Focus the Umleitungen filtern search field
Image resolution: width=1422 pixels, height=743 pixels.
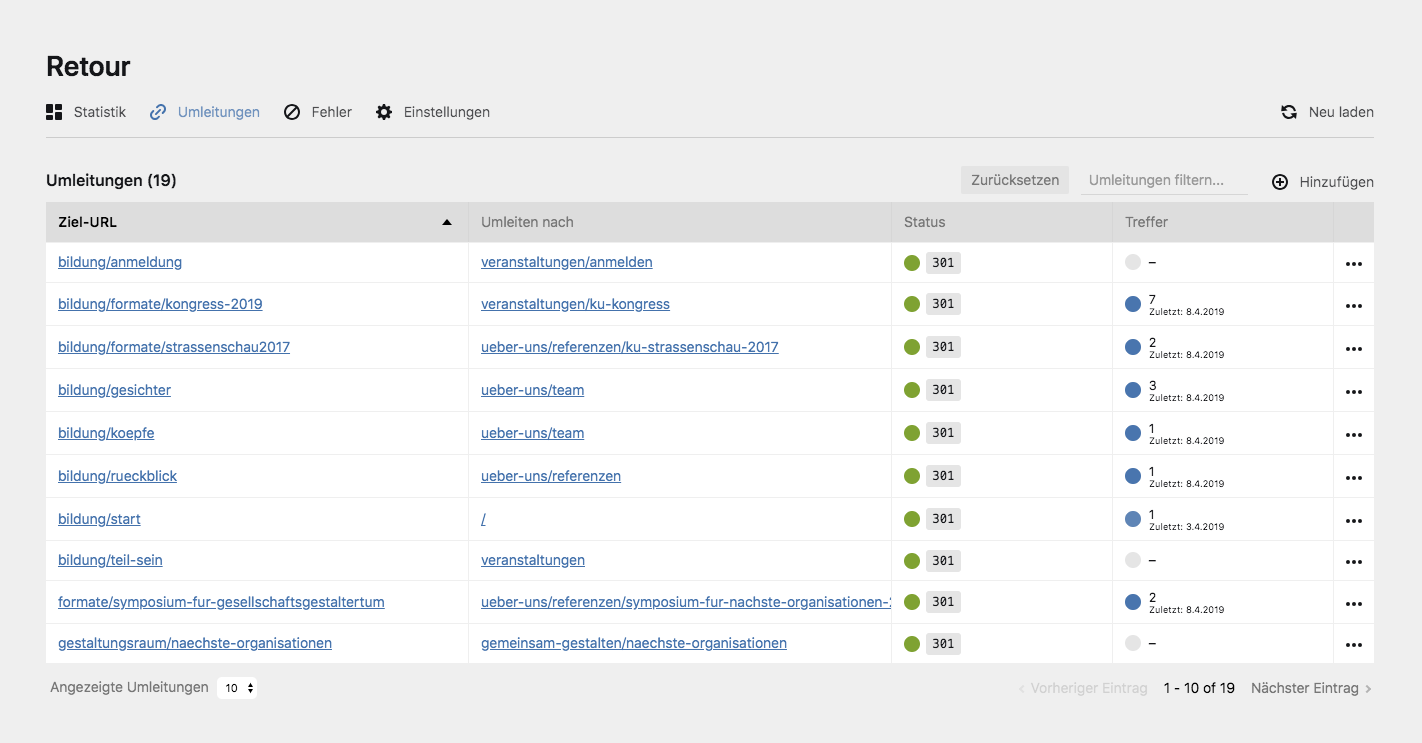coord(1164,180)
